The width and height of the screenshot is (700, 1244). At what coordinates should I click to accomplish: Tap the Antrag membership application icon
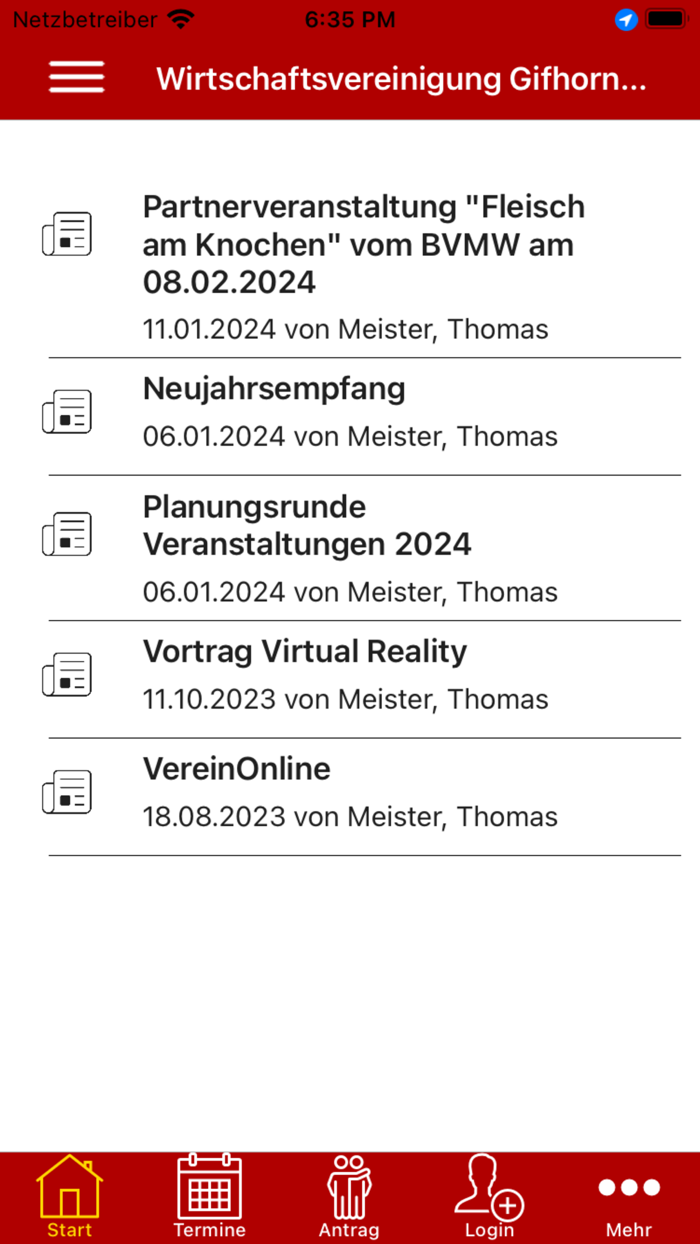tap(349, 1188)
